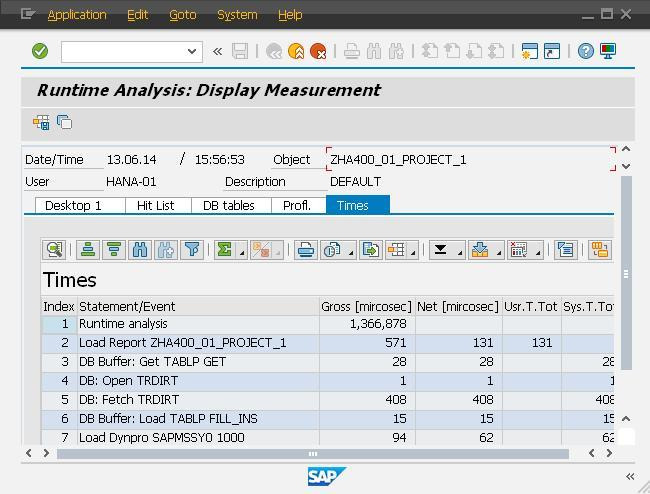The width and height of the screenshot is (650, 494).
Task: Open the Edit menu
Action: pos(137,15)
